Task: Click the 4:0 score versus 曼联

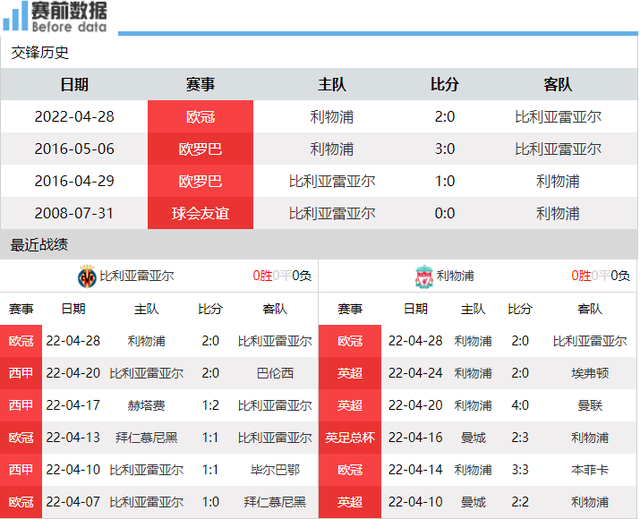Action: coord(520,406)
